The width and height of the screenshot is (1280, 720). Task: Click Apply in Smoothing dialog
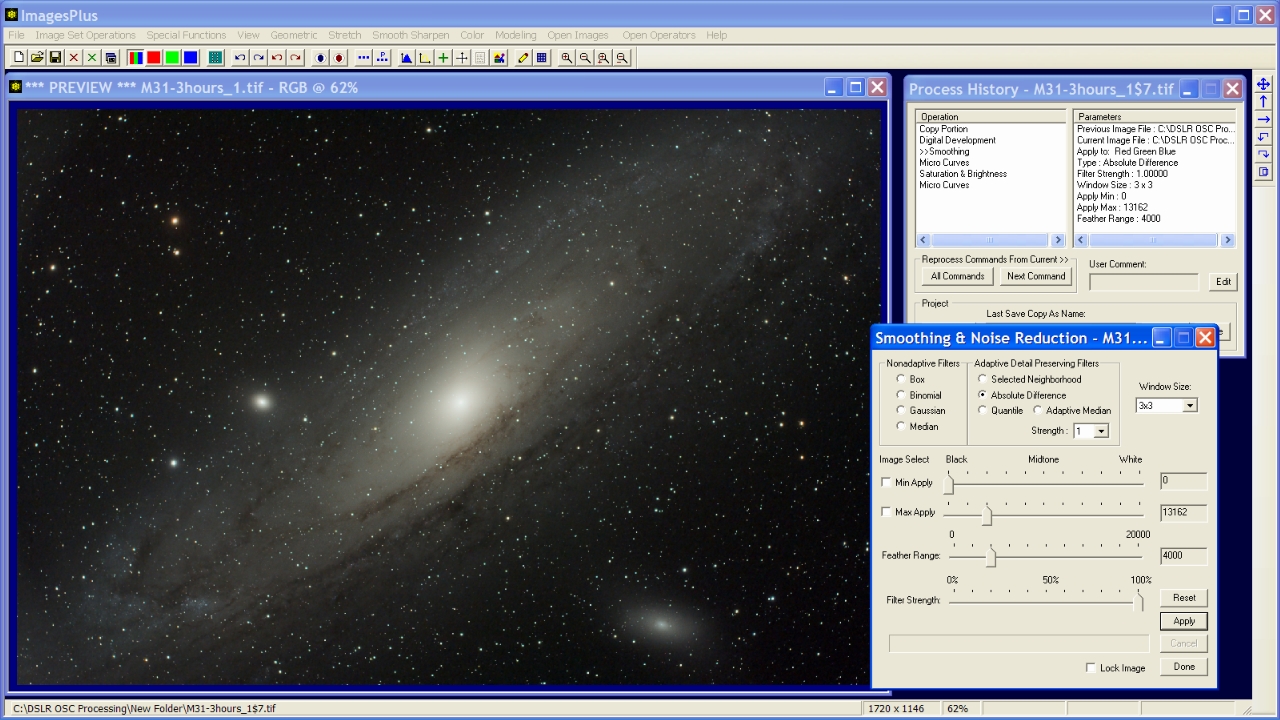pos(1184,621)
